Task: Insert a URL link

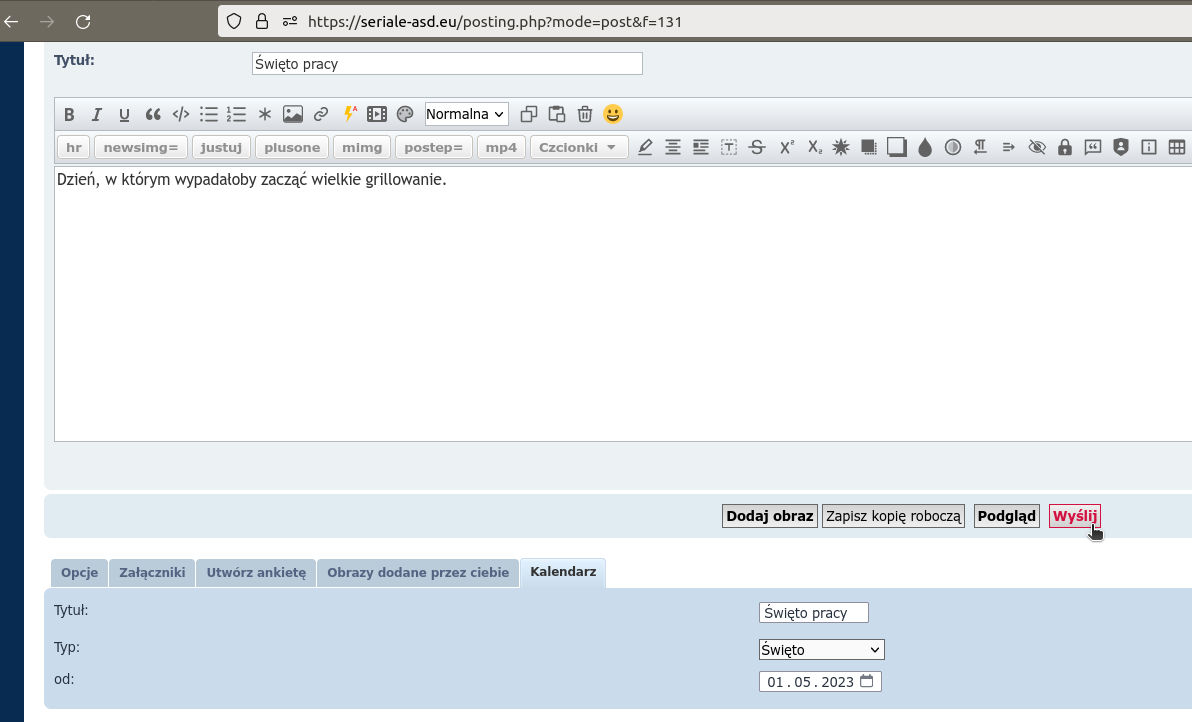Action: click(321, 115)
